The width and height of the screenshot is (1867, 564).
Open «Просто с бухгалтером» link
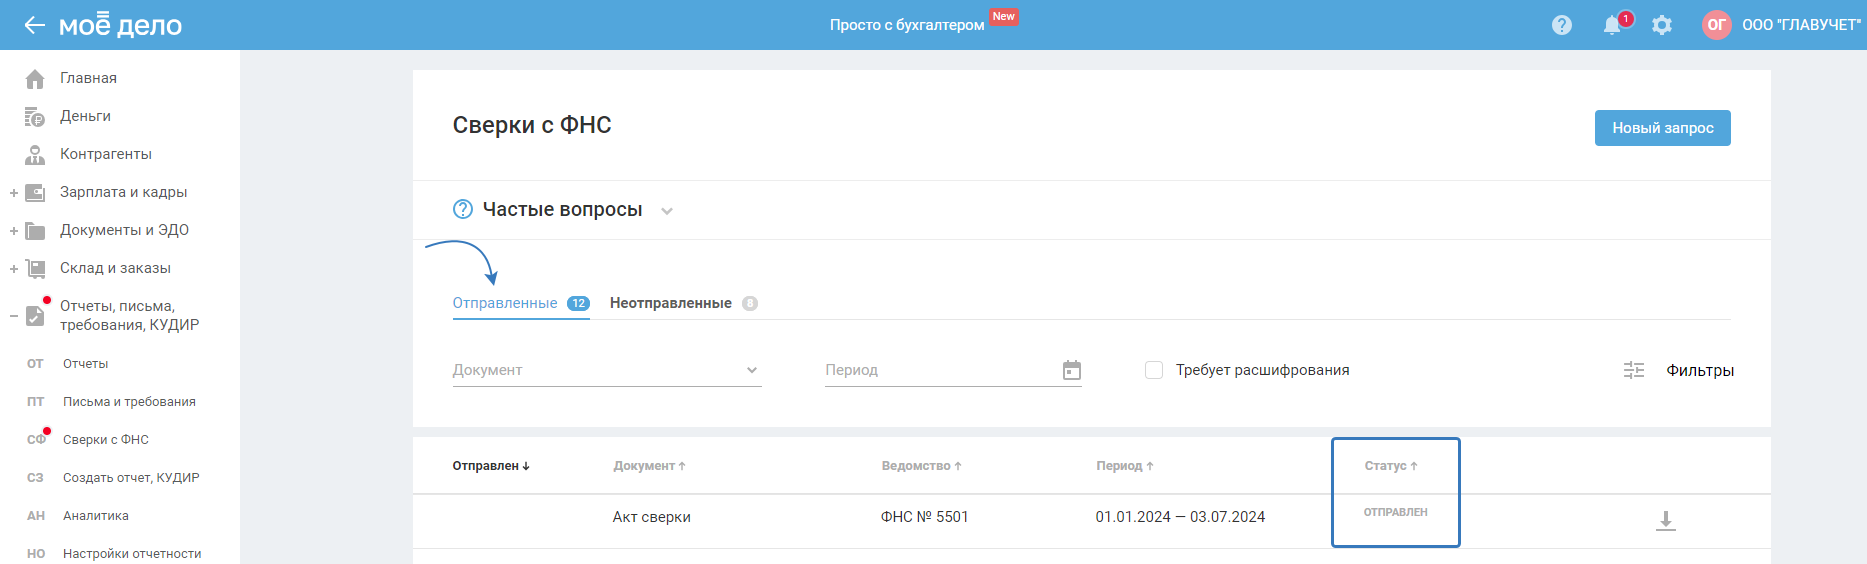[907, 25]
